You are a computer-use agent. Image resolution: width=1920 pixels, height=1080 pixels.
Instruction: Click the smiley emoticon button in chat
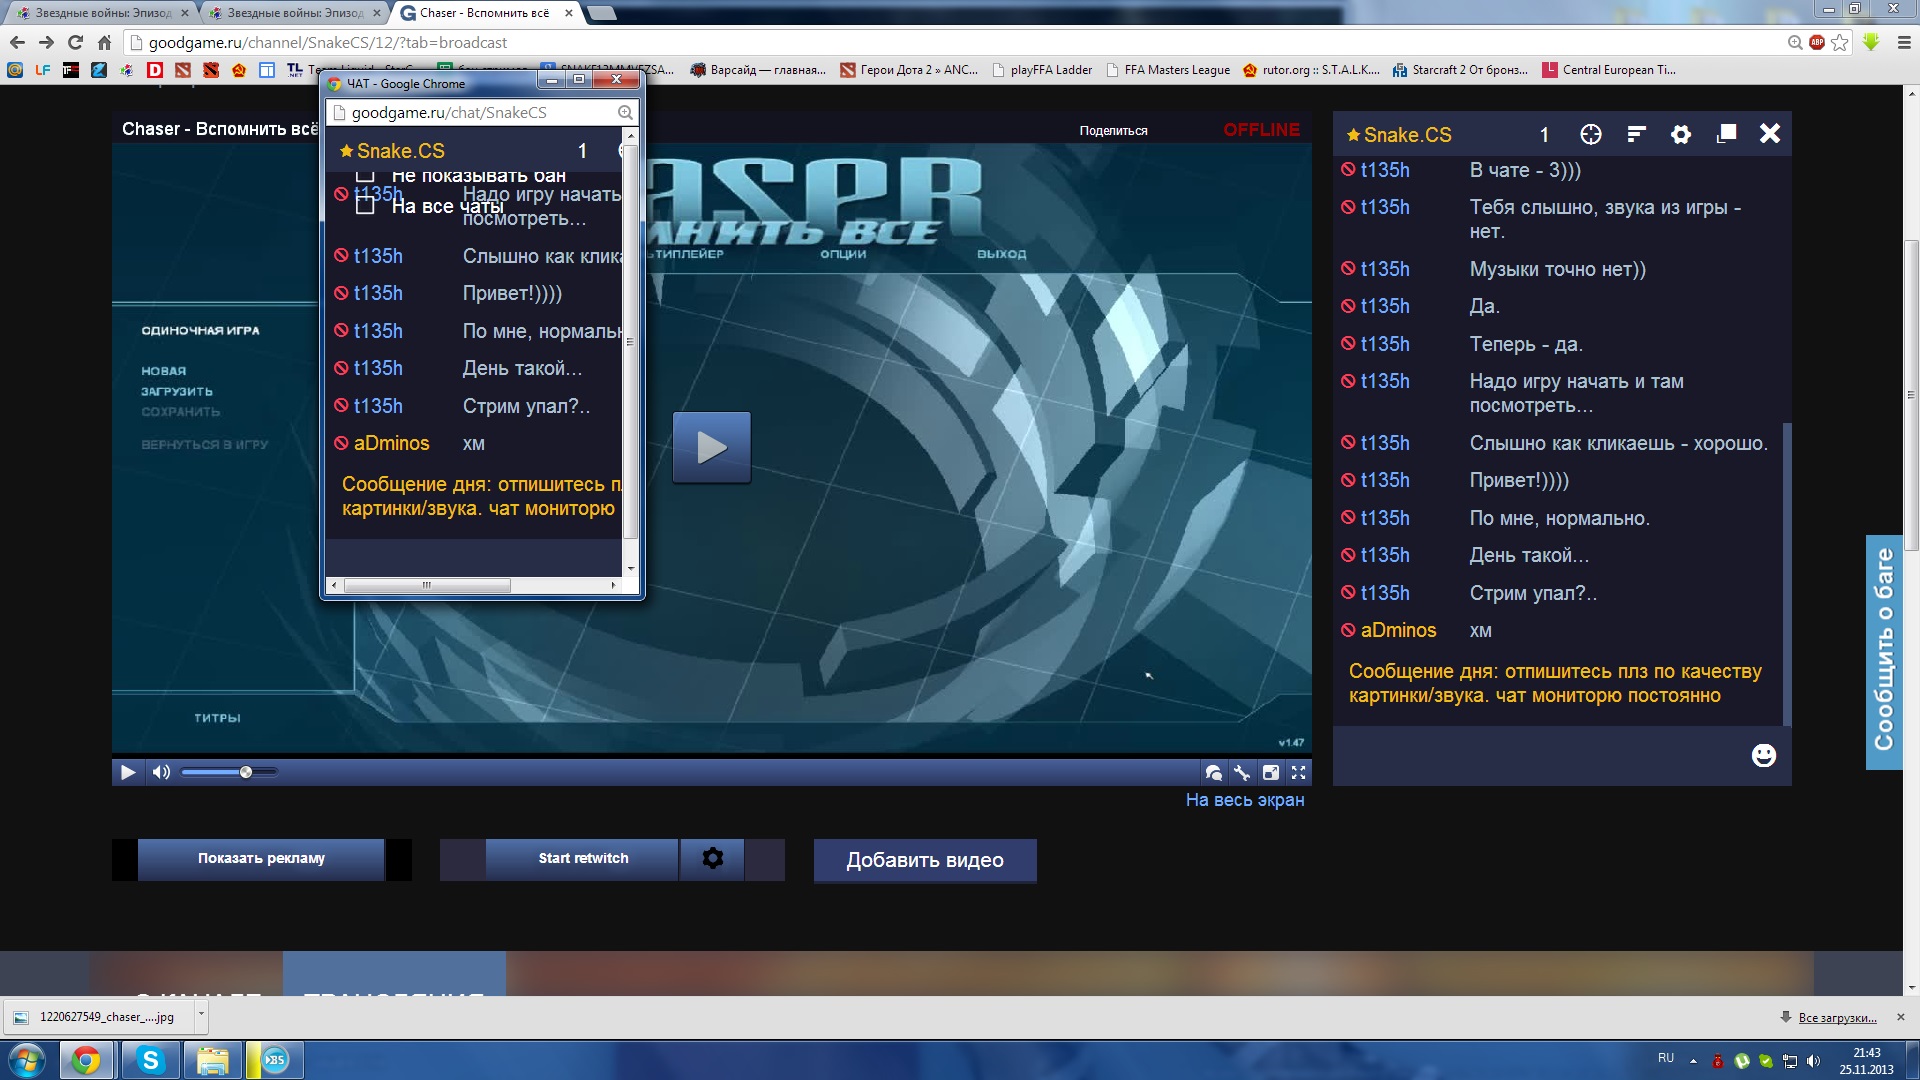(x=1764, y=755)
